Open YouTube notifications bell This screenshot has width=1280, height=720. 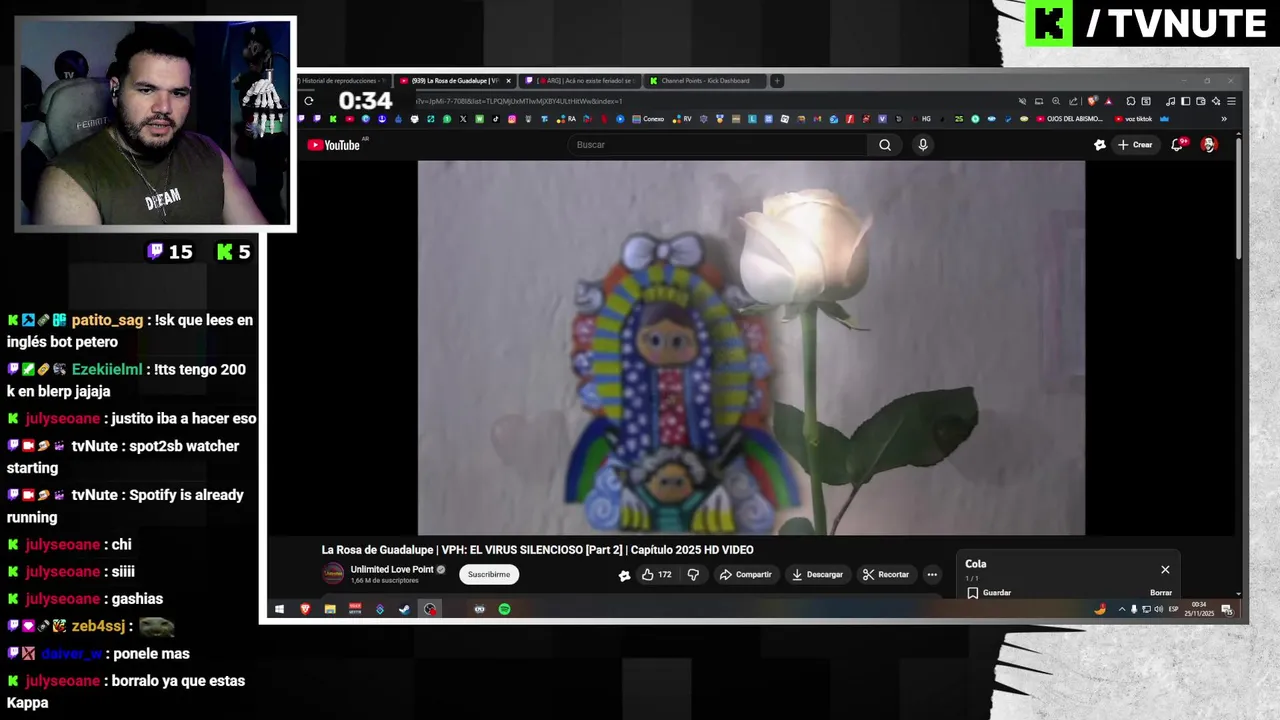pyautogui.click(x=1178, y=145)
